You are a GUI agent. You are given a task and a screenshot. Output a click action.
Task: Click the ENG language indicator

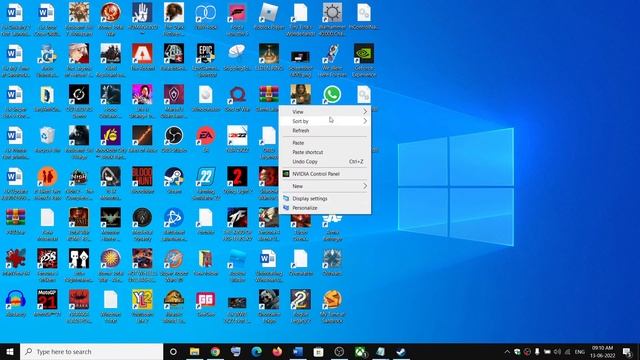tap(580, 351)
